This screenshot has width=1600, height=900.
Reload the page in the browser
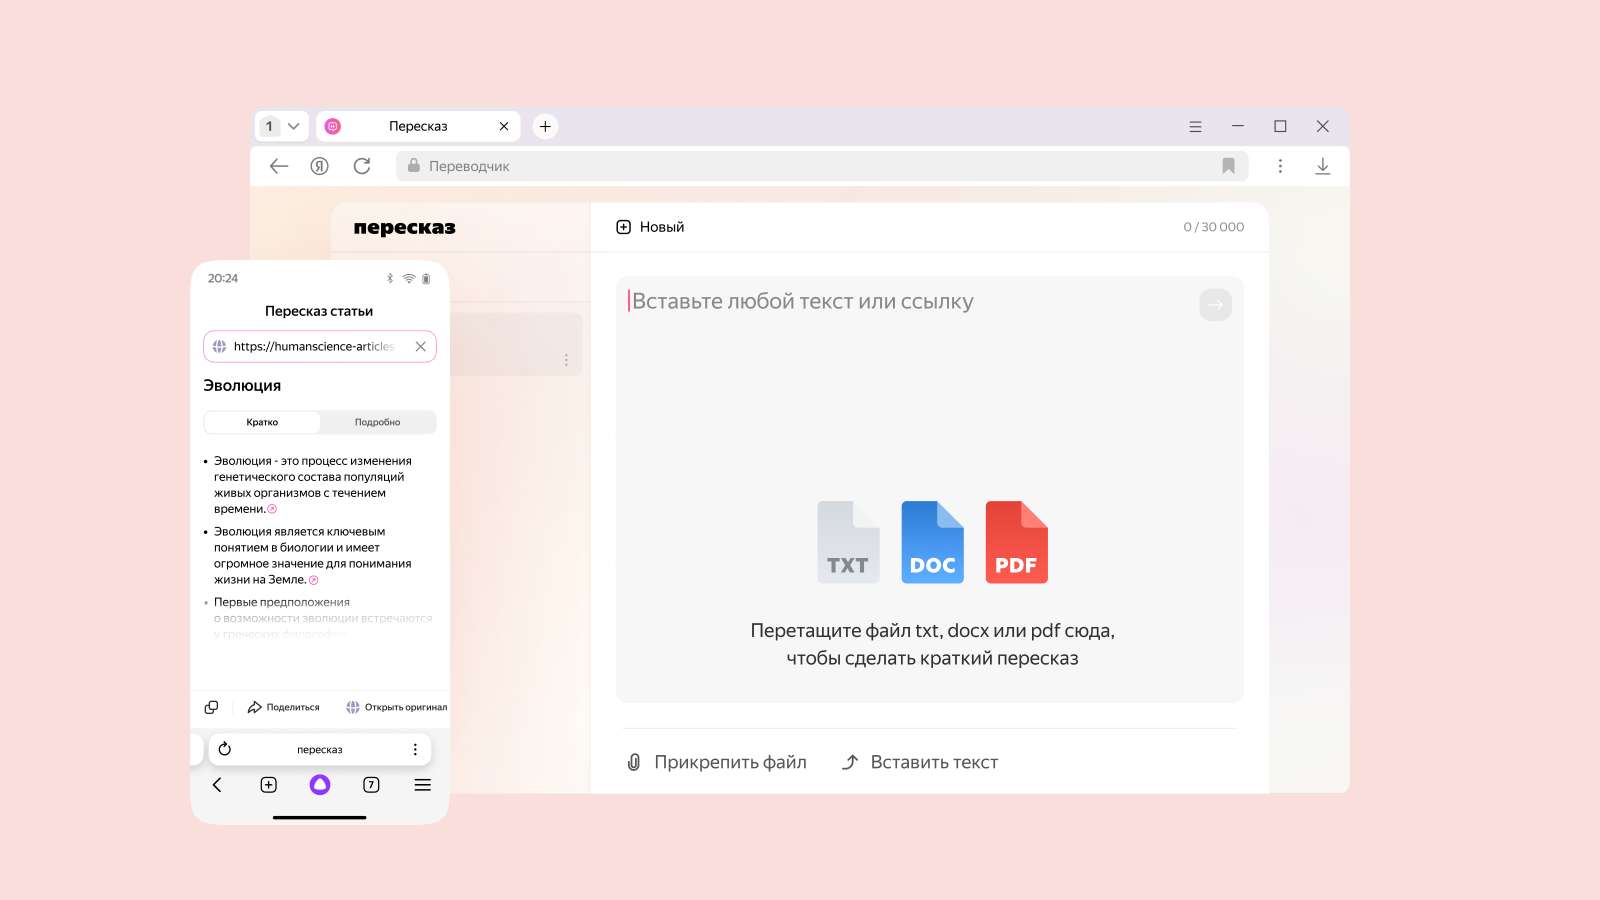coord(362,166)
